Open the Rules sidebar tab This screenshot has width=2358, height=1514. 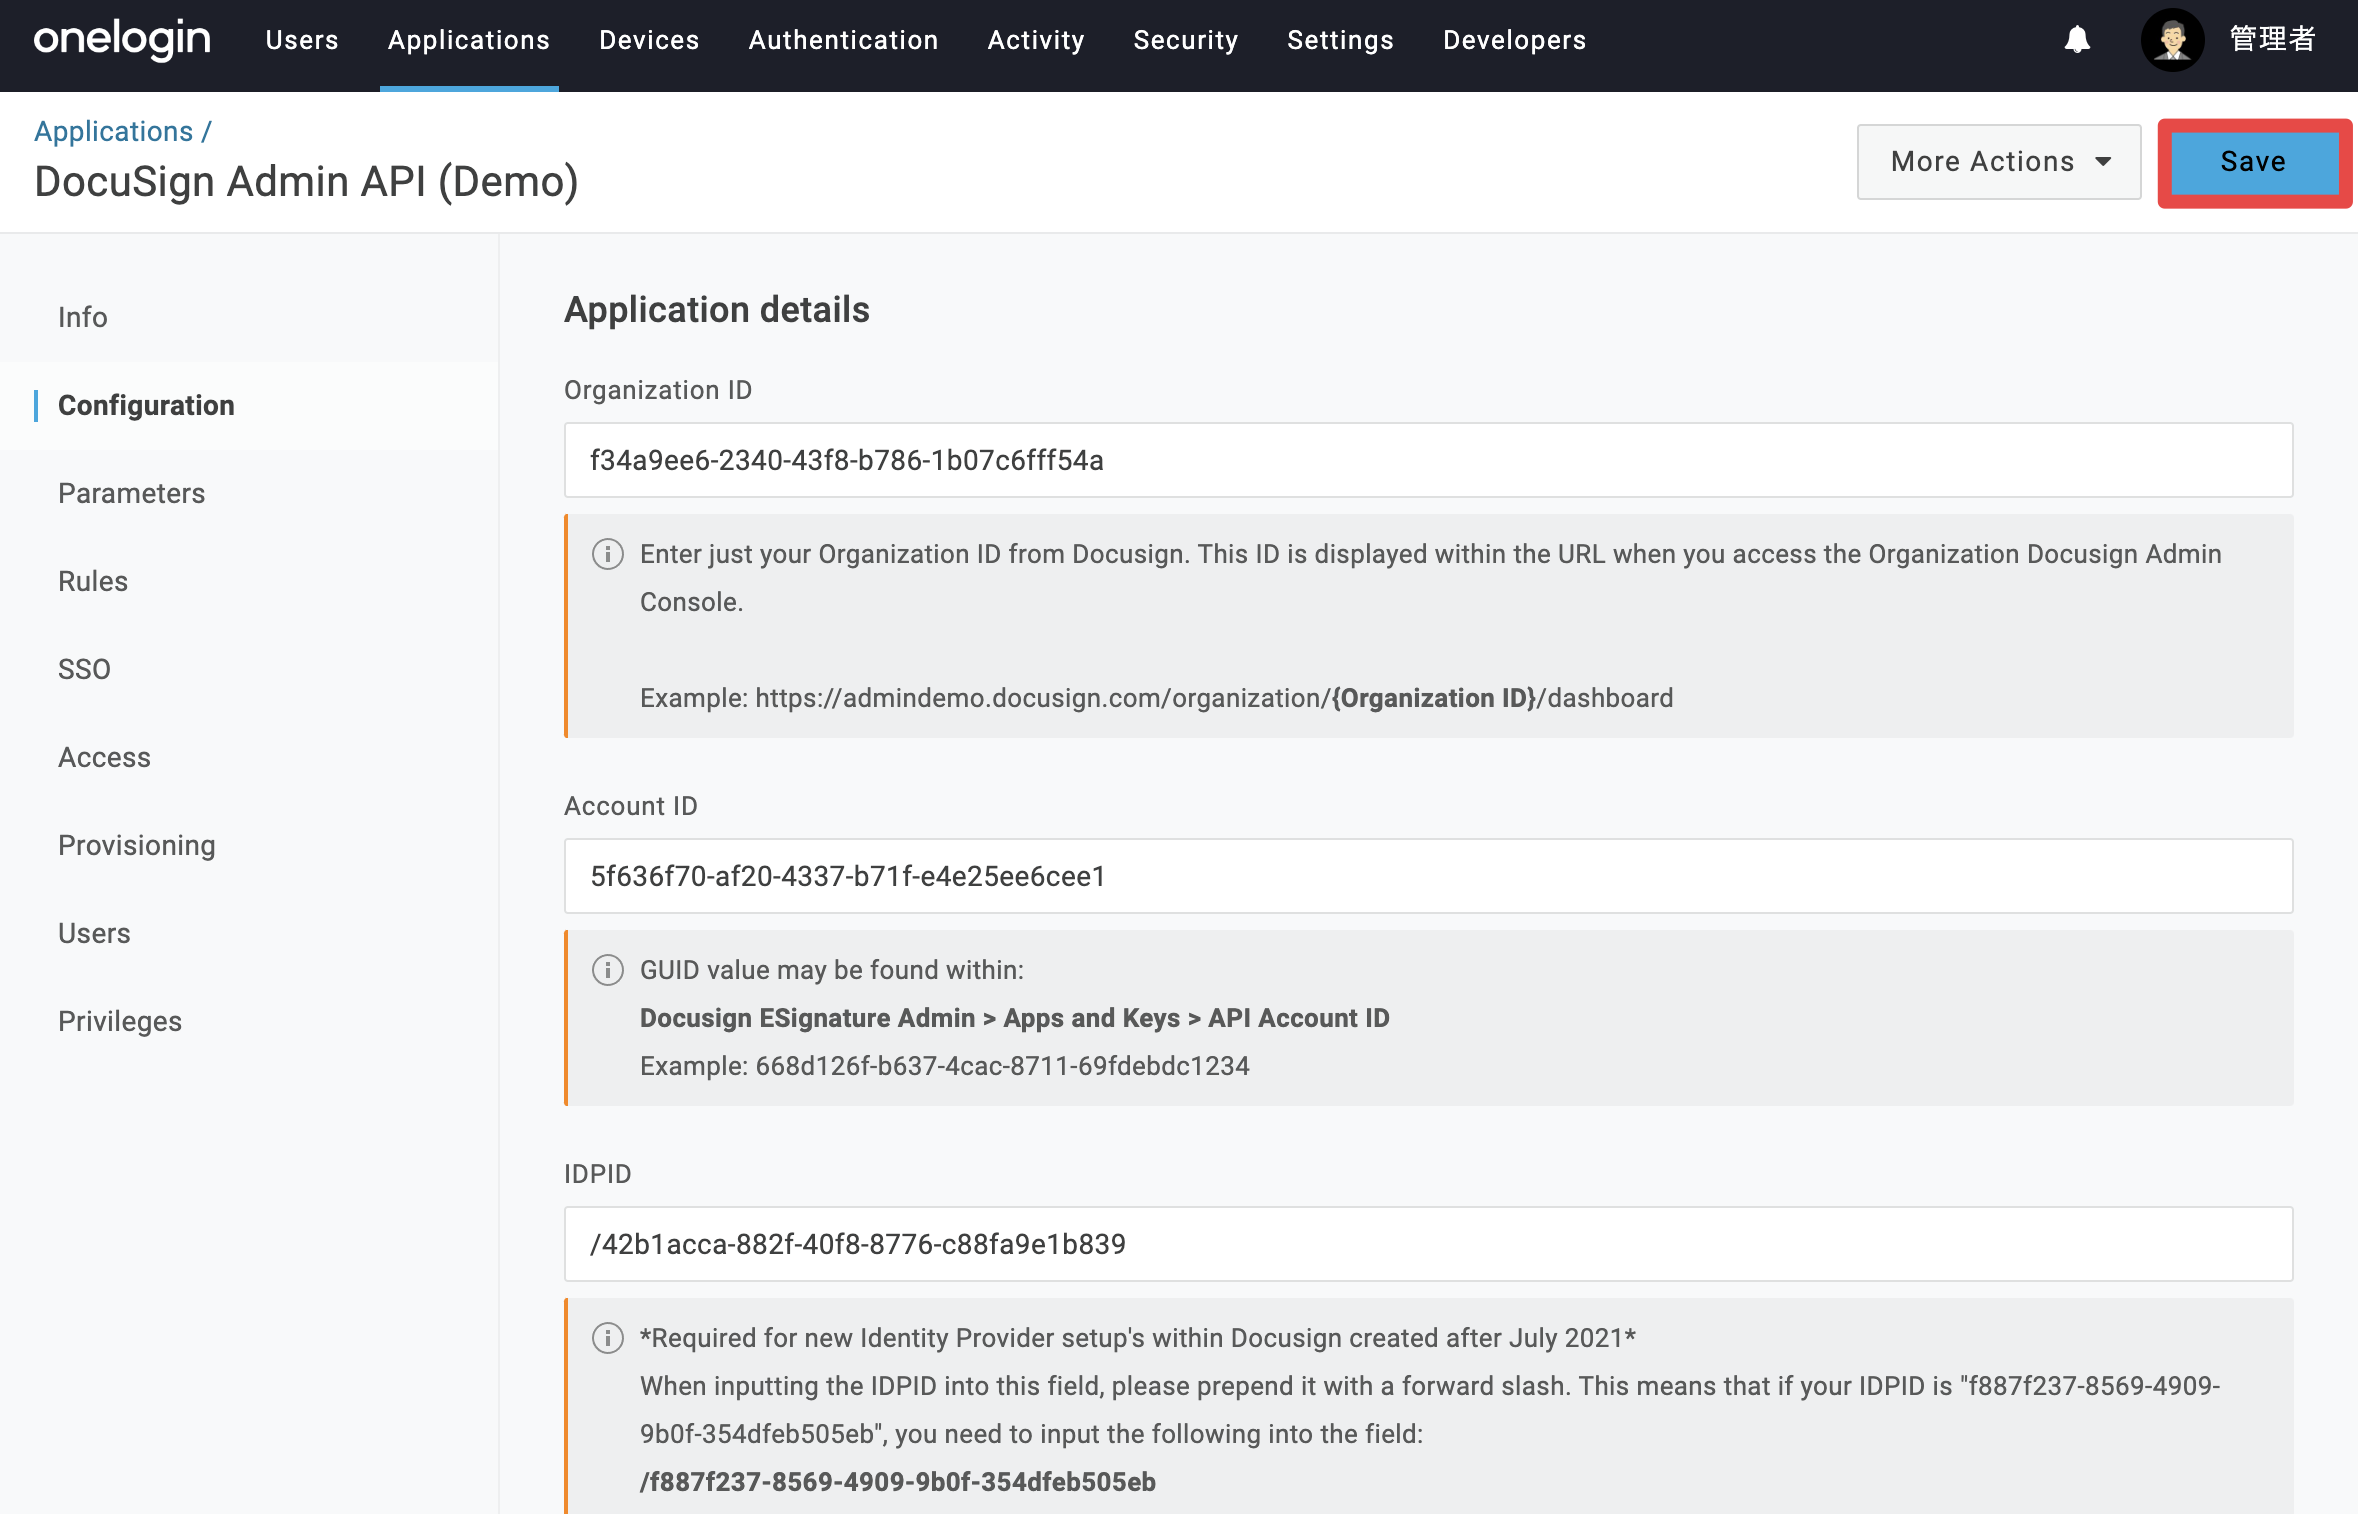[93, 581]
